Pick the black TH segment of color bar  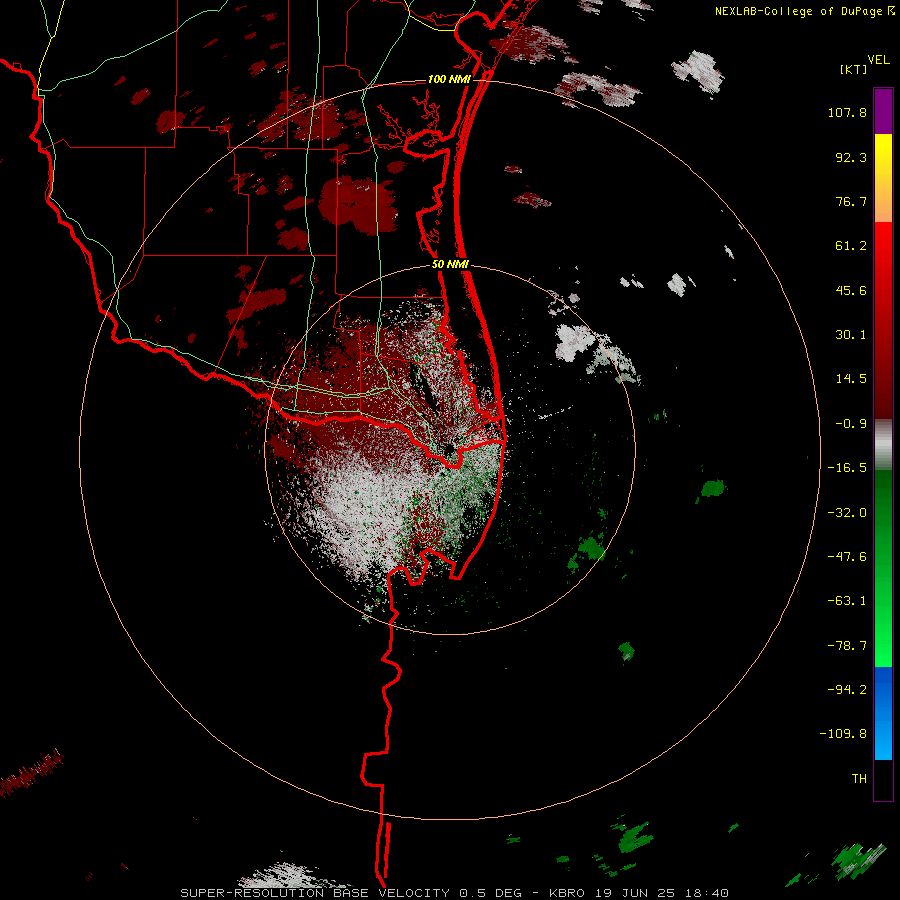click(x=883, y=780)
